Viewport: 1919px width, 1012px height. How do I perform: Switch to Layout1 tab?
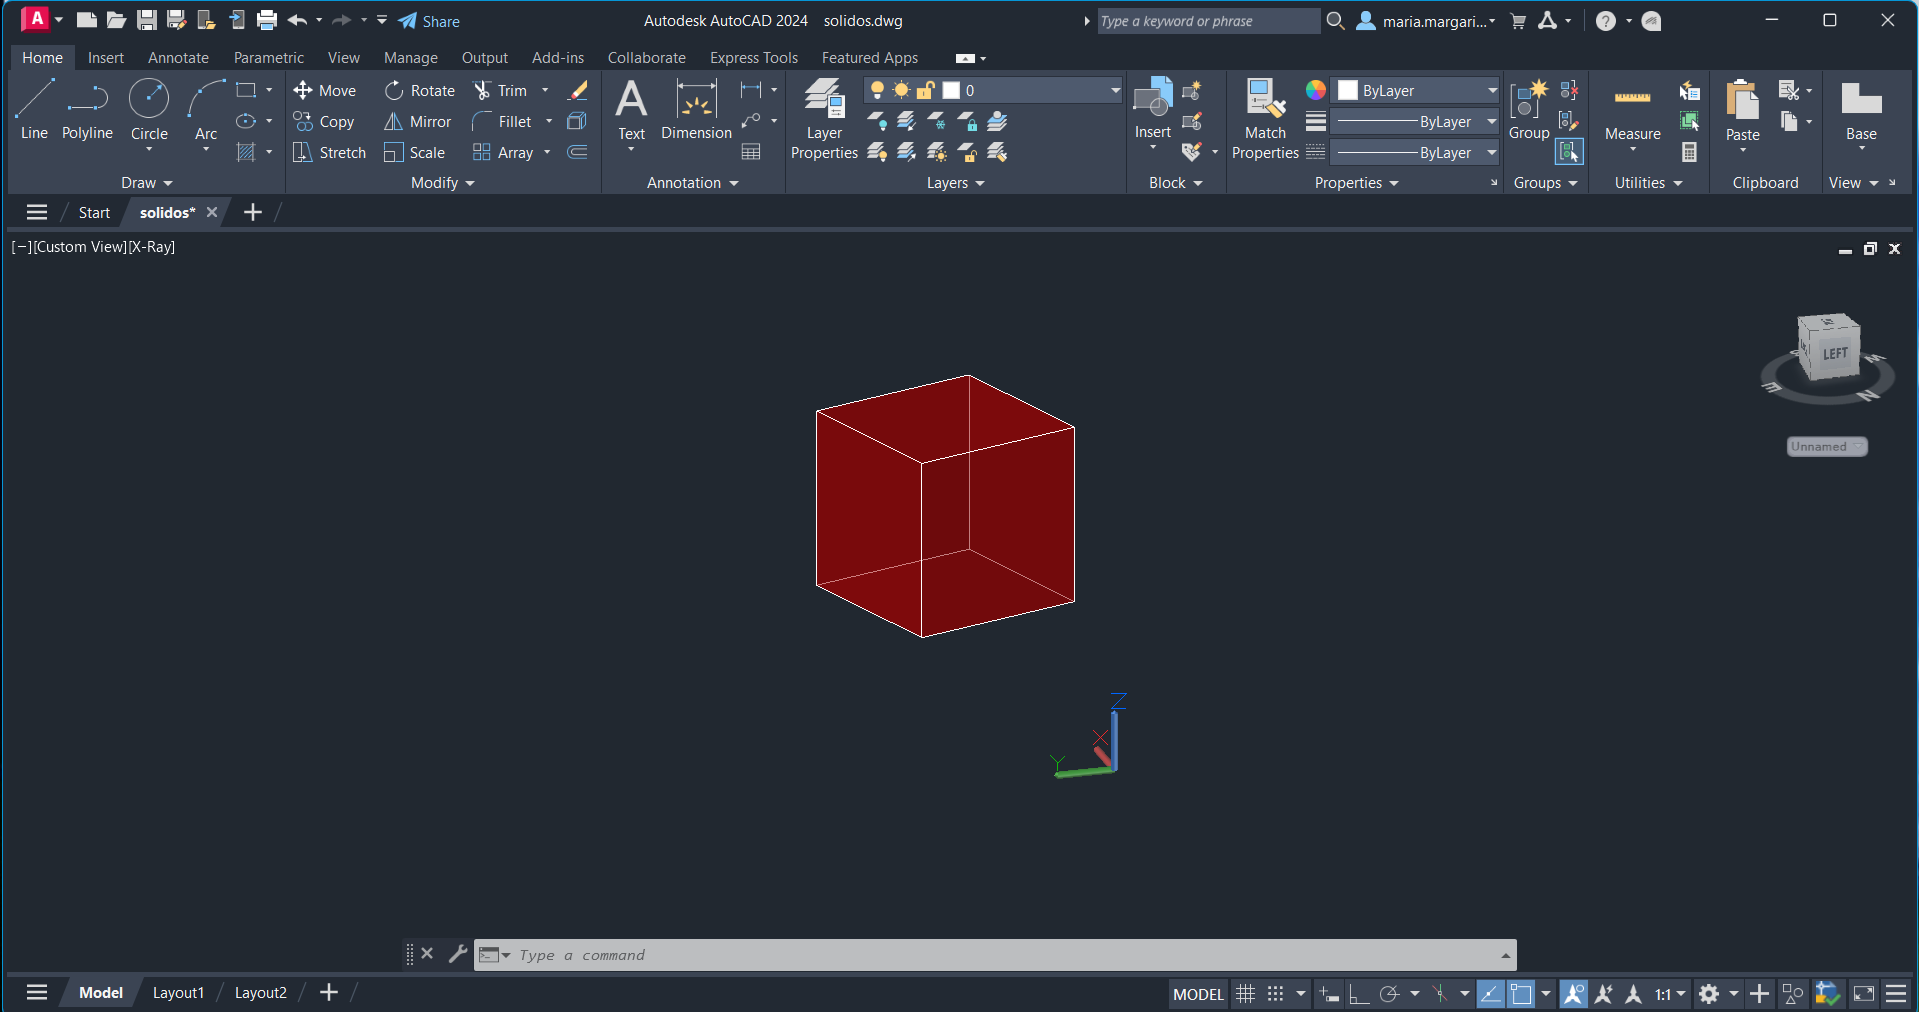pos(178,993)
